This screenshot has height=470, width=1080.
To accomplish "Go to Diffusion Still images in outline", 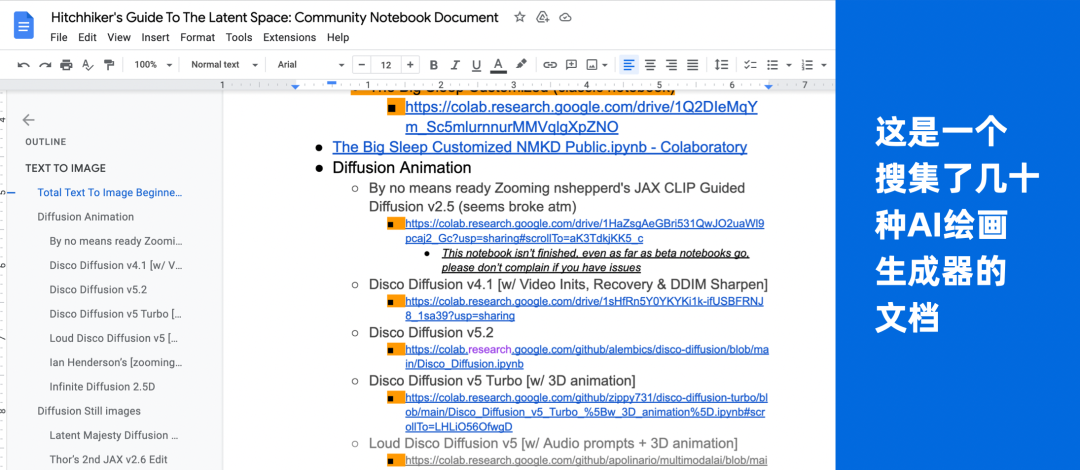I will (x=89, y=411).
